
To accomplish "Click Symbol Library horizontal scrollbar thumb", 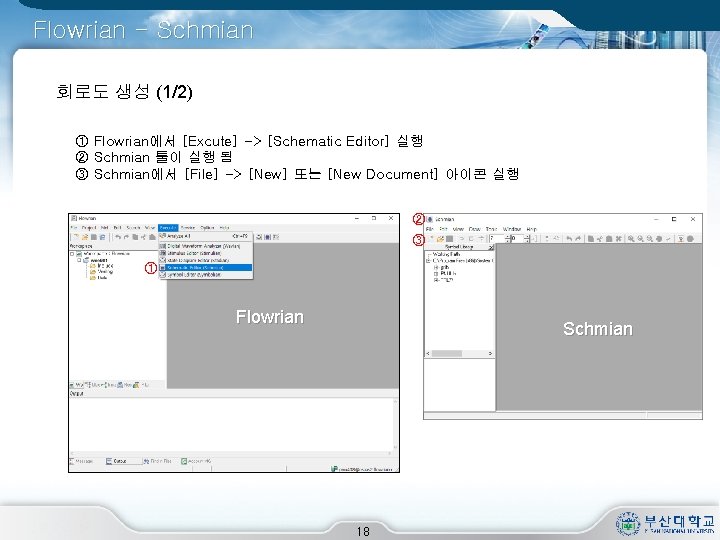I will coord(447,353).
